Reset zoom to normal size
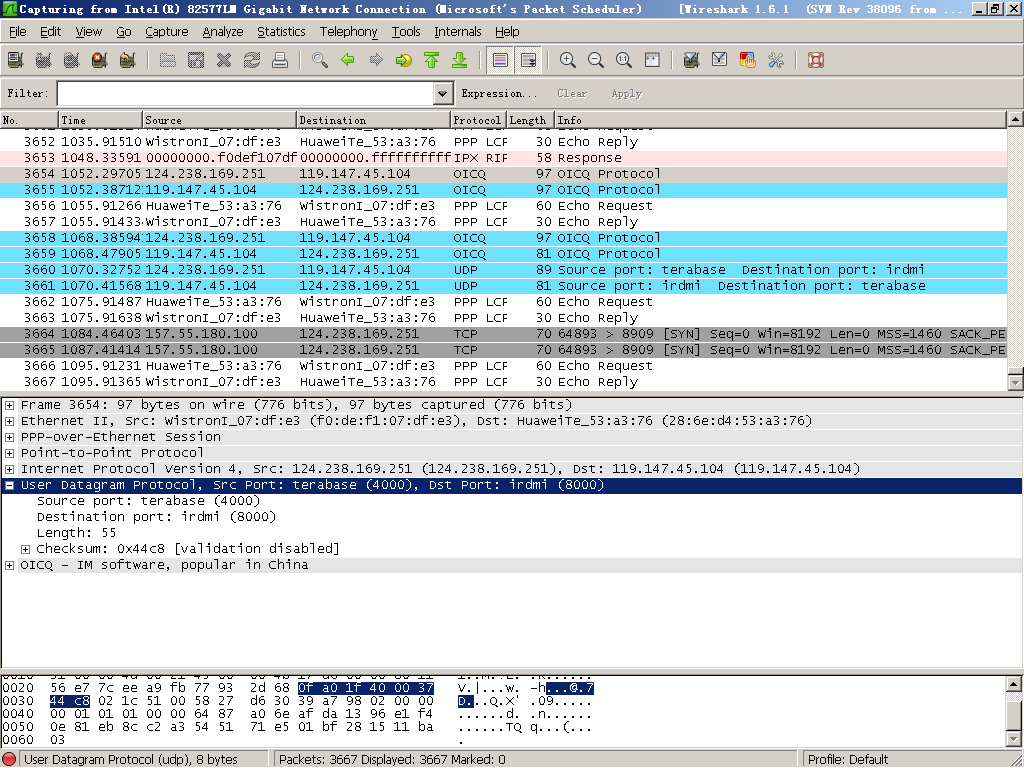The height and width of the screenshot is (768, 1024). click(624, 60)
